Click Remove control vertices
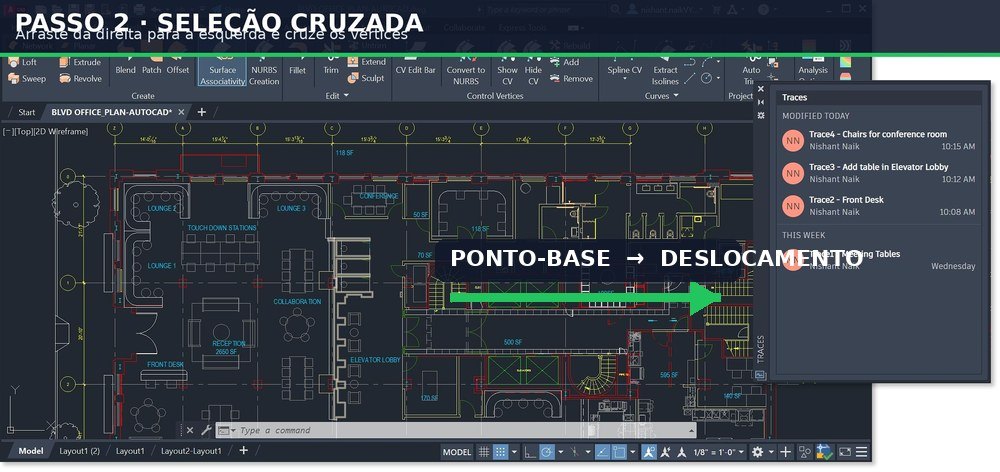1000x472 pixels. click(x=571, y=78)
